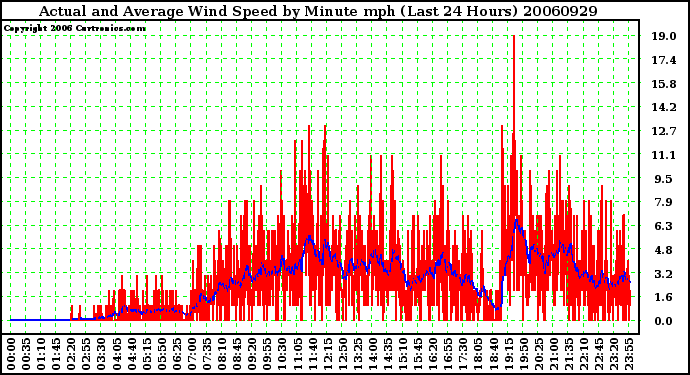Image resolution: width=690 pixels, height=375 pixels.
Task: Click the 15:10 time label
Action: (402, 354)
